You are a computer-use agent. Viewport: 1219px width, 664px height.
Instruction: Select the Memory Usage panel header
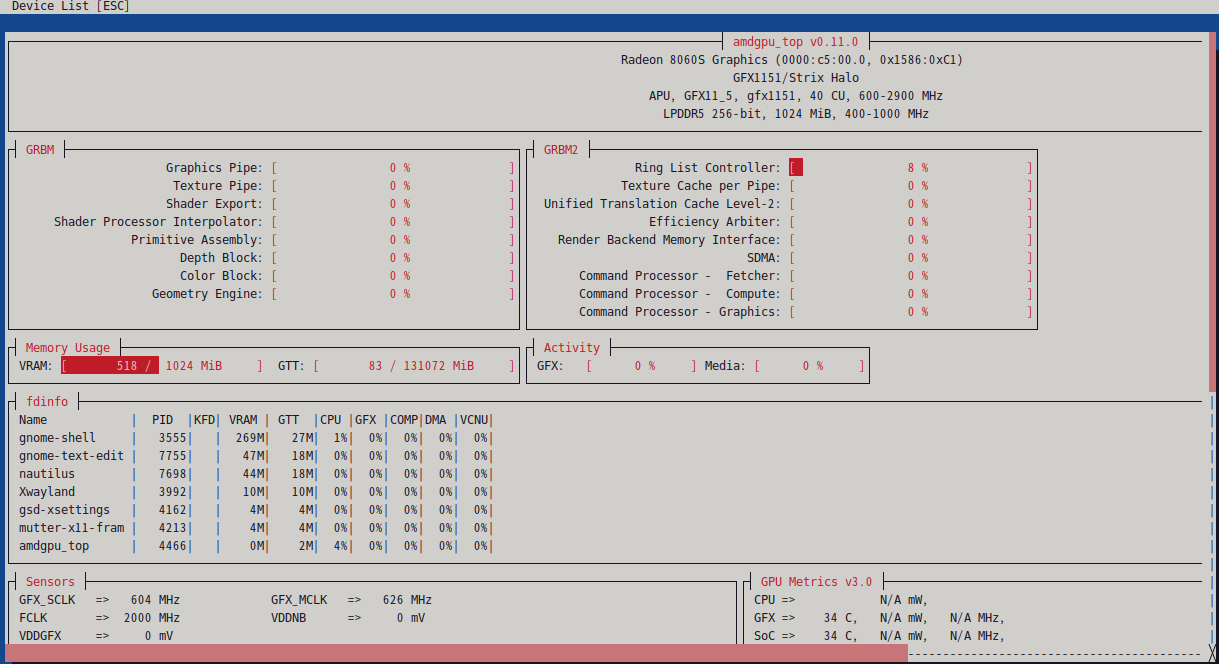pos(68,348)
